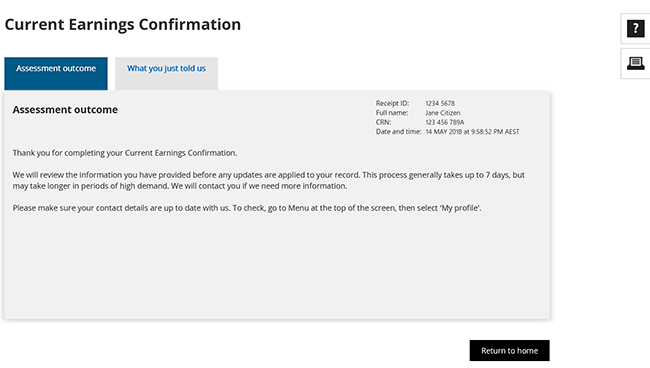The width and height of the screenshot is (650, 368).
Task: Open the What you just told us tab
Action: [166, 73]
